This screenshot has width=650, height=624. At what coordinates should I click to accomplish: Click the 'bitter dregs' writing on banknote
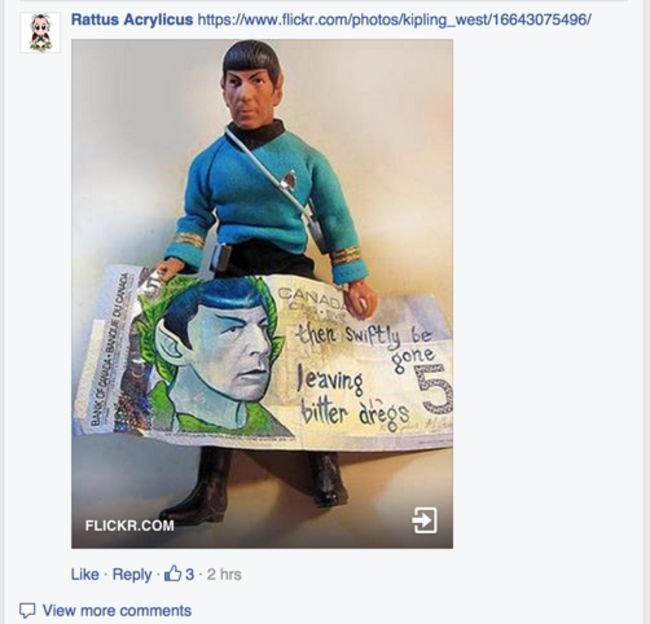(x=355, y=412)
